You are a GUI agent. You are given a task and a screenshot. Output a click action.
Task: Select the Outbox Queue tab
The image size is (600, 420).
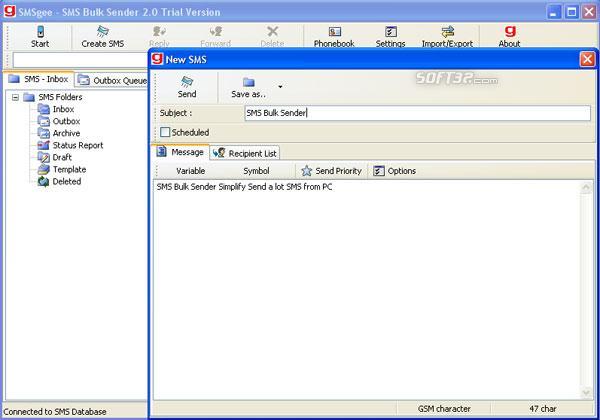(111, 81)
